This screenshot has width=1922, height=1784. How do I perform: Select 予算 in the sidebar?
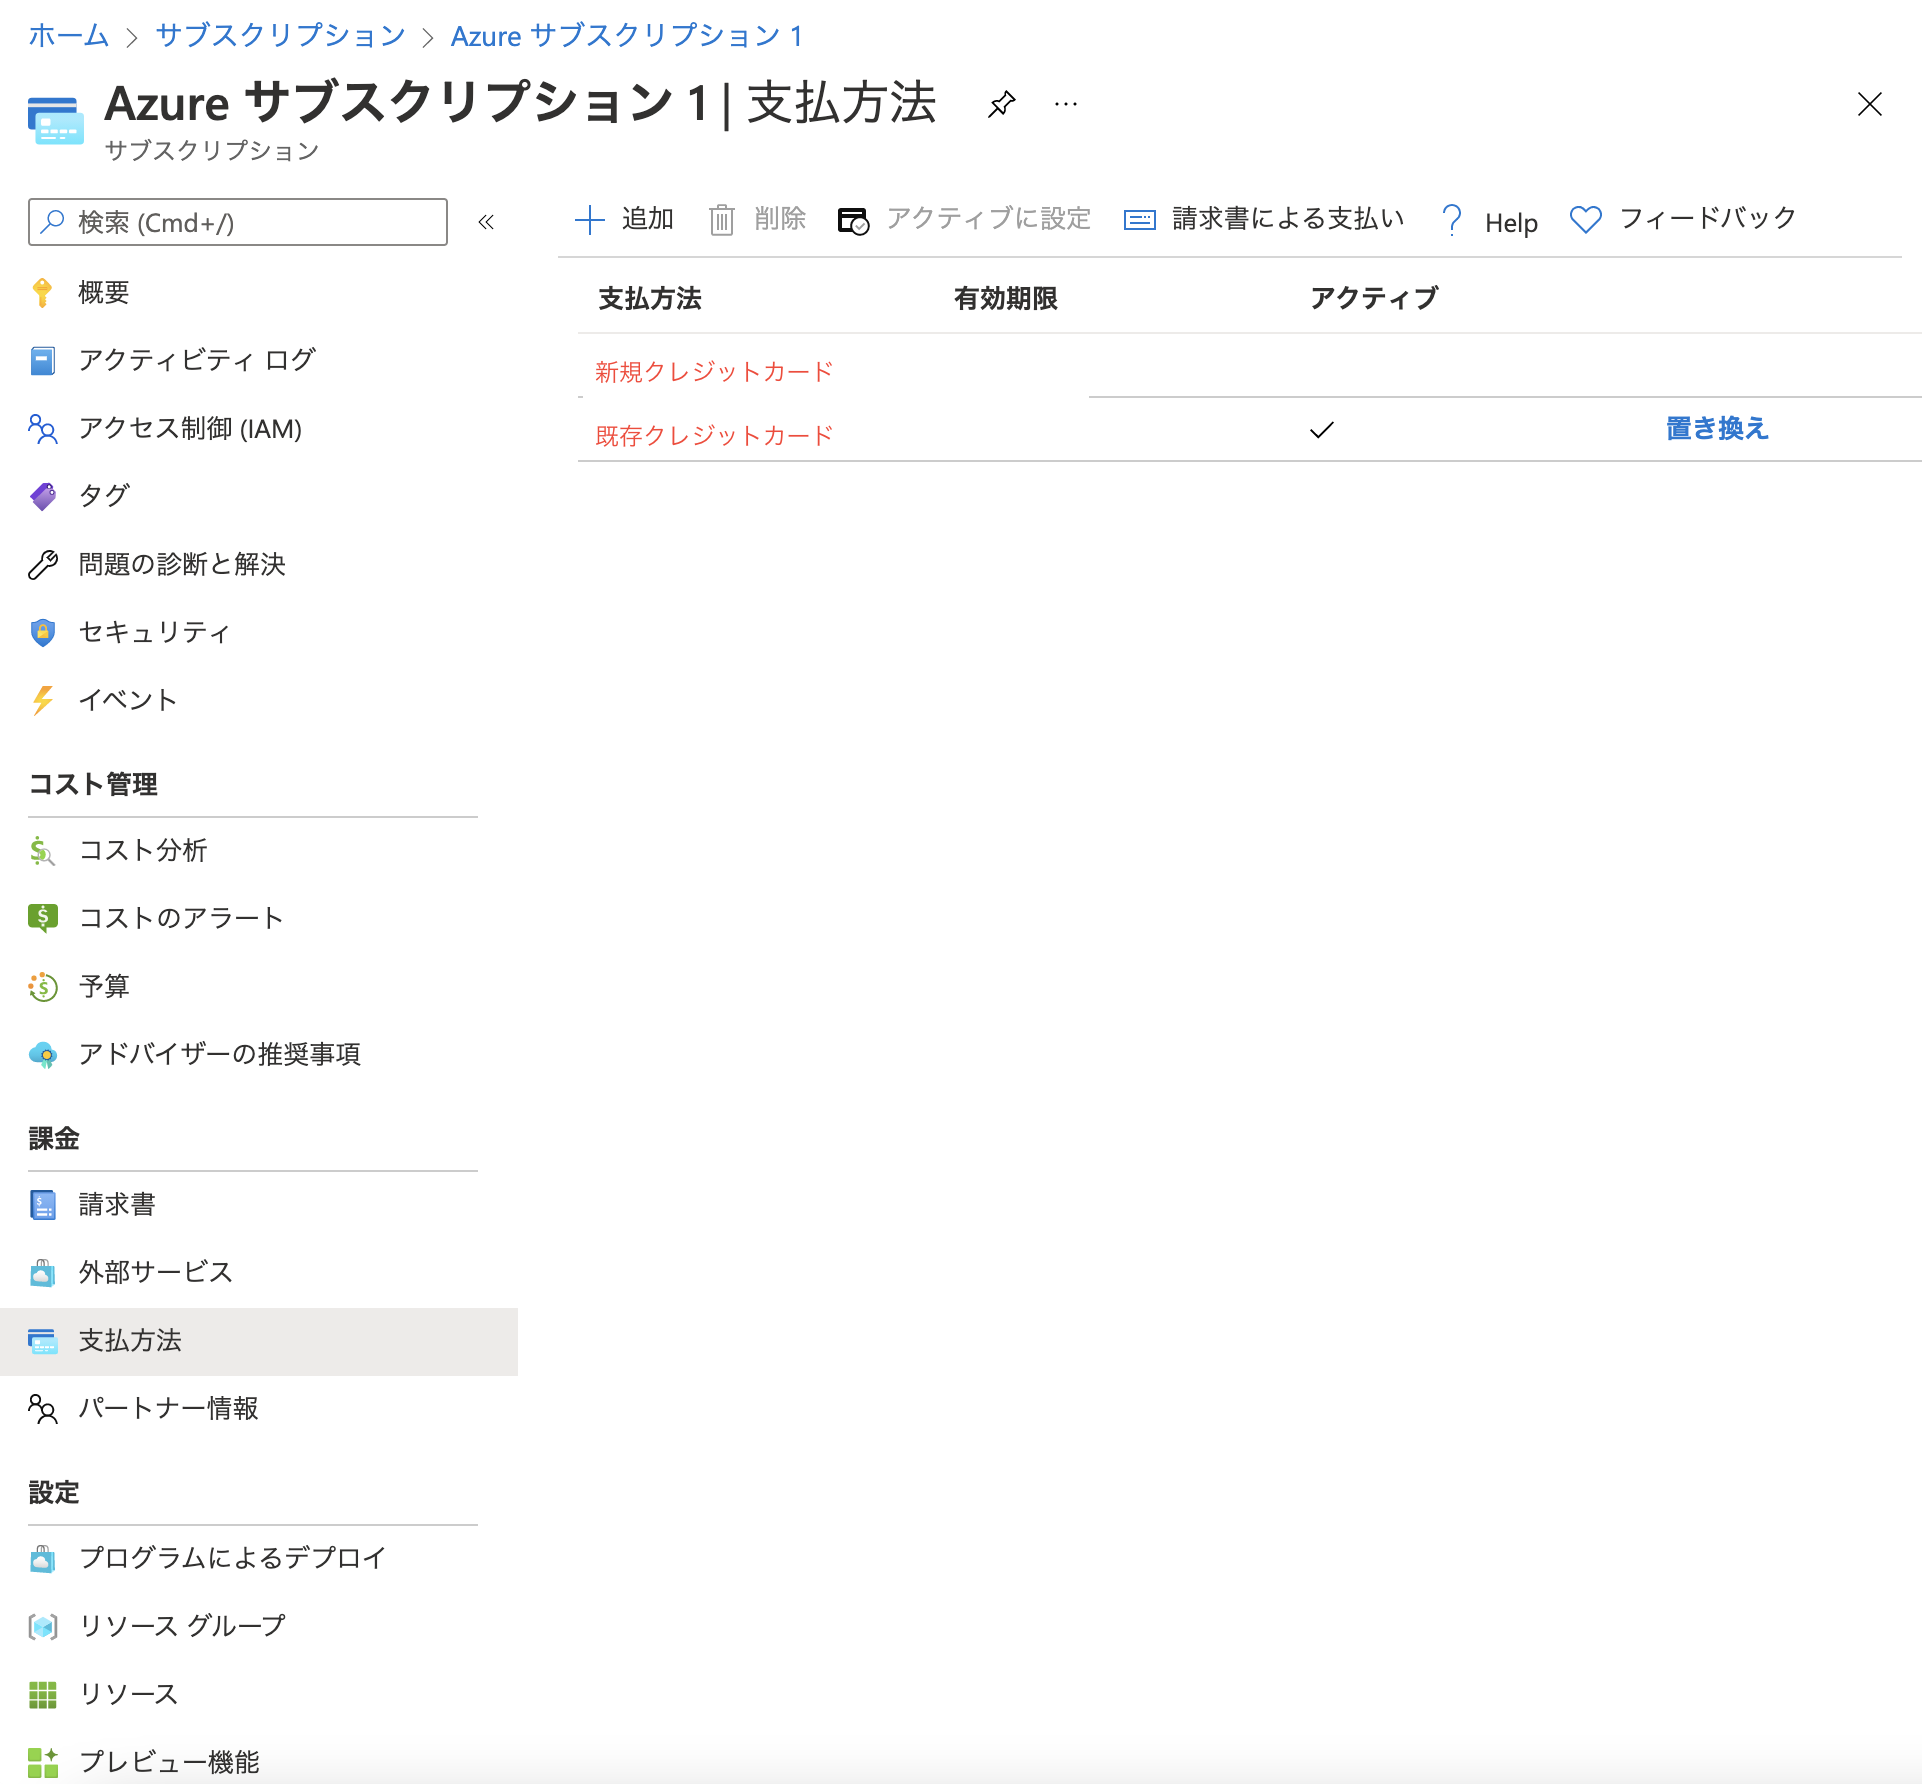104,986
